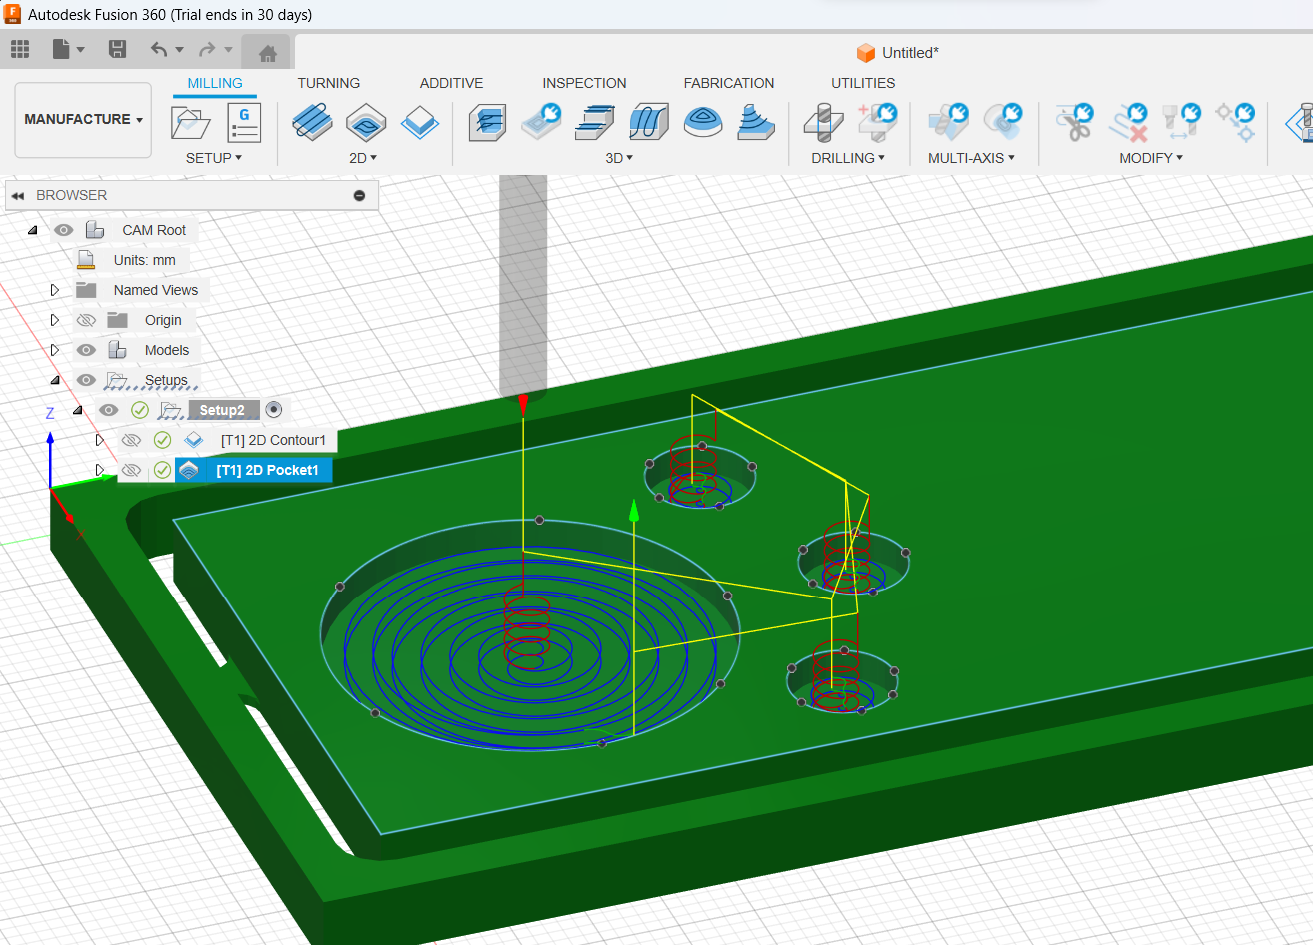Select the 2D Pocket toolbar icon

point(366,123)
